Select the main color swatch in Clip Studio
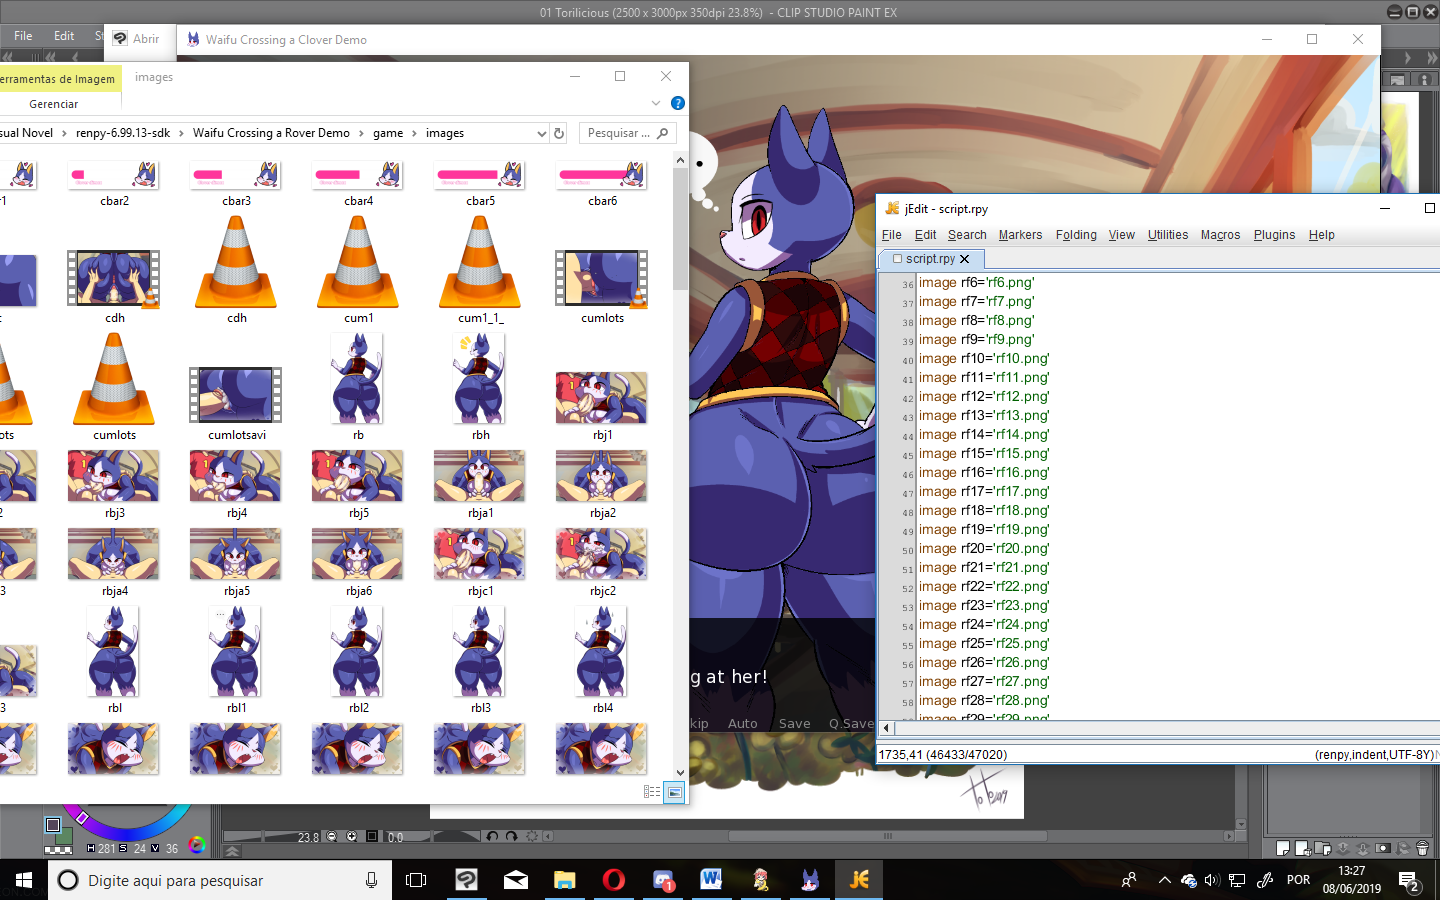Image resolution: width=1440 pixels, height=900 pixels. pos(53,824)
